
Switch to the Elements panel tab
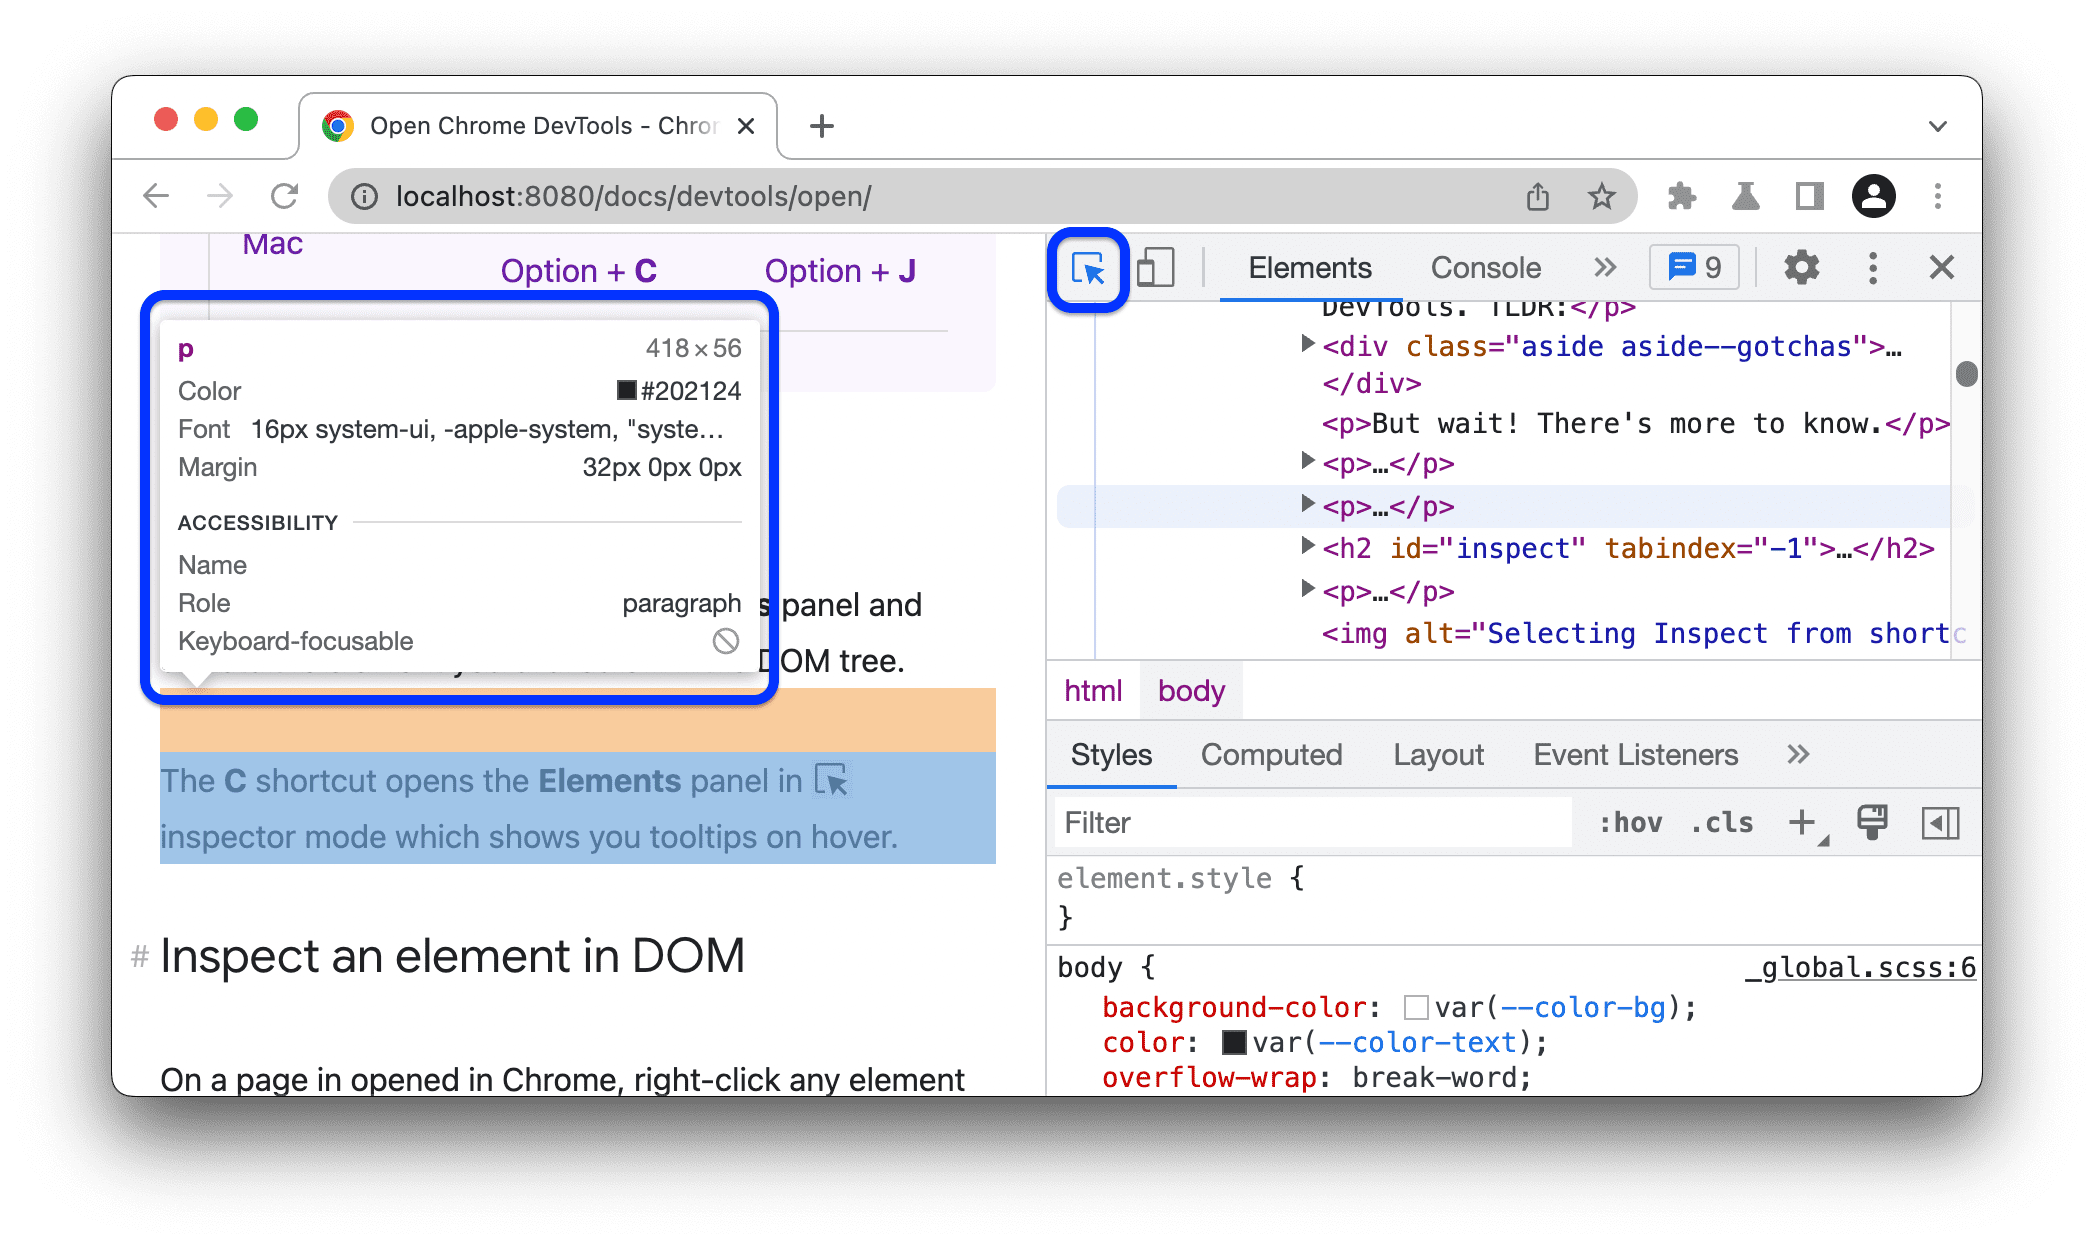coord(1309,268)
